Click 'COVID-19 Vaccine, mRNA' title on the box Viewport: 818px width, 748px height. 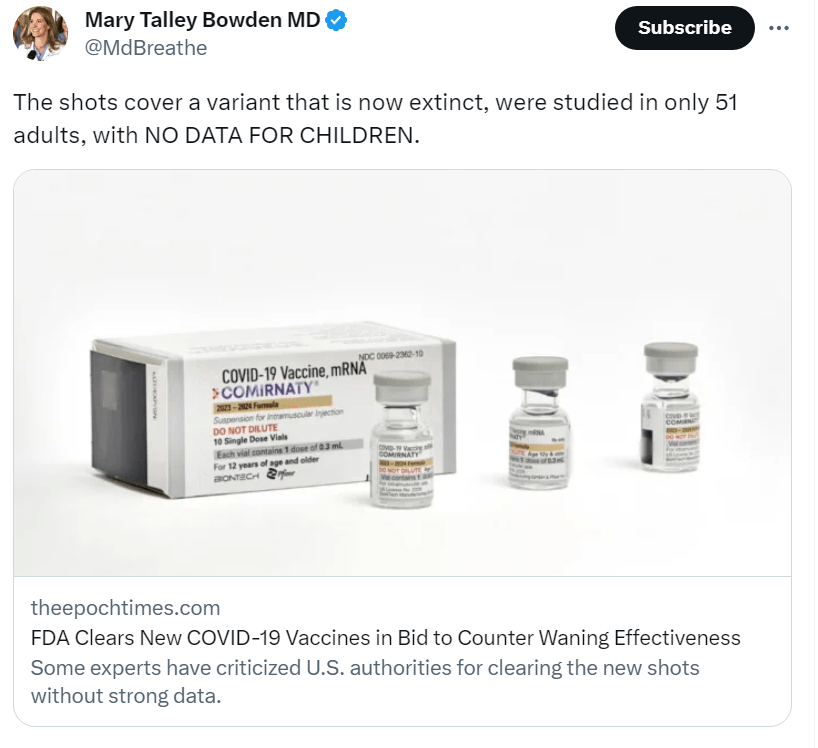tap(294, 374)
